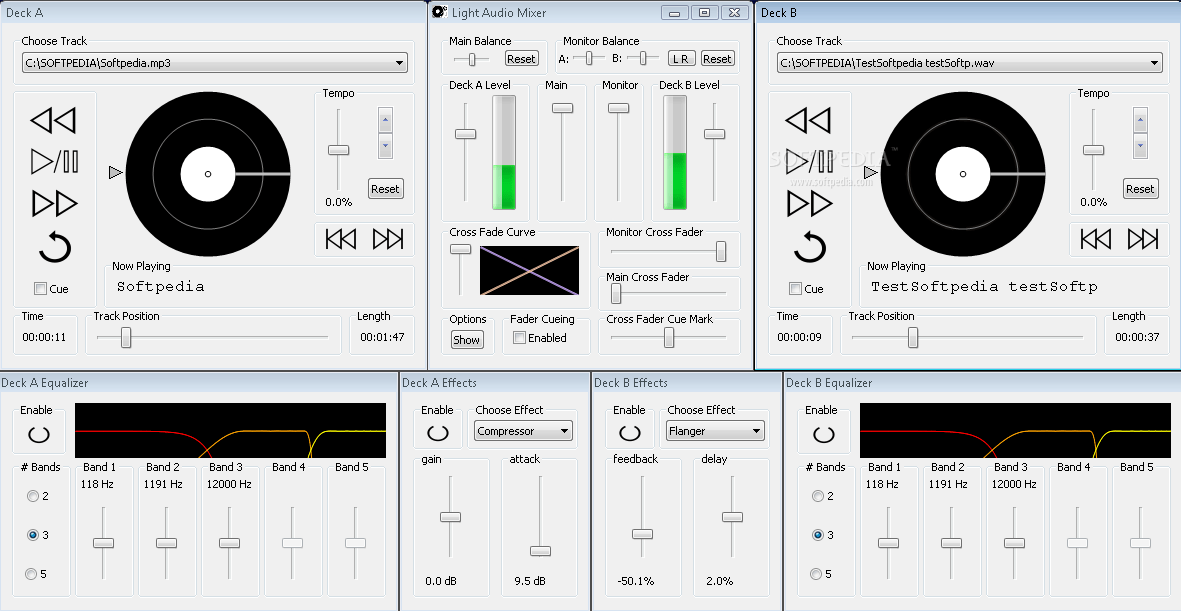Click the loop arrow icon on Deck A

[x=53, y=245]
